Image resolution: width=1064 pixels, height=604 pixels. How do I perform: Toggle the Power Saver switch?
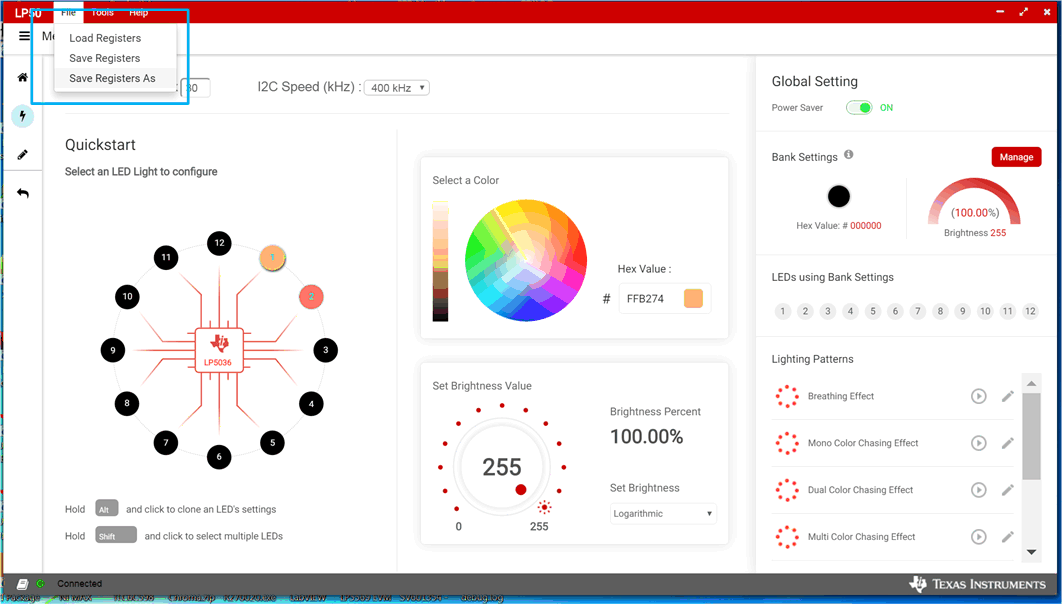tap(858, 108)
